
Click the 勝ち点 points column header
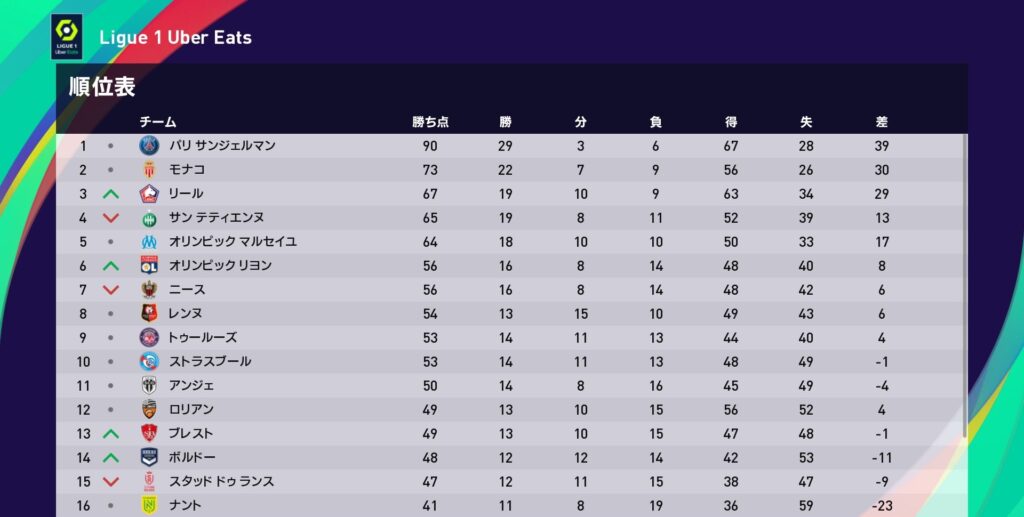coord(431,122)
